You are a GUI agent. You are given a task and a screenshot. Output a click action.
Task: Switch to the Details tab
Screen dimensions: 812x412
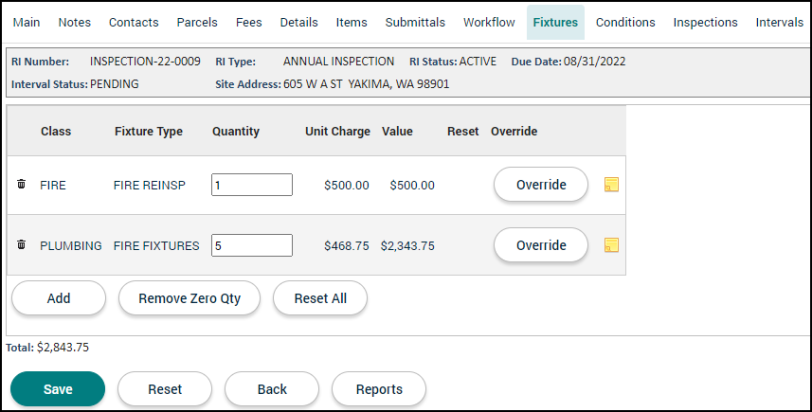coord(299,22)
